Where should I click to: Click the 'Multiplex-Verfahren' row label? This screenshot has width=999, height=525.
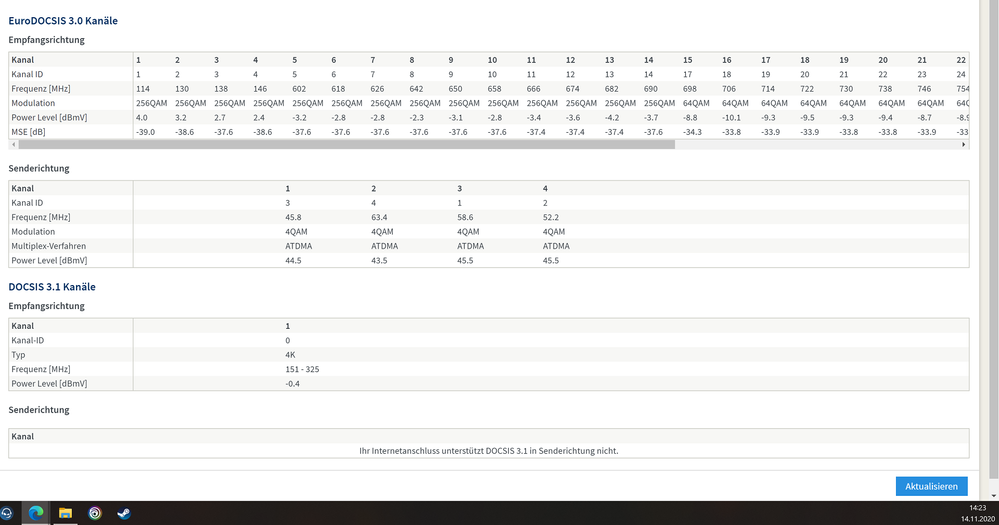(x=48, y=246)
